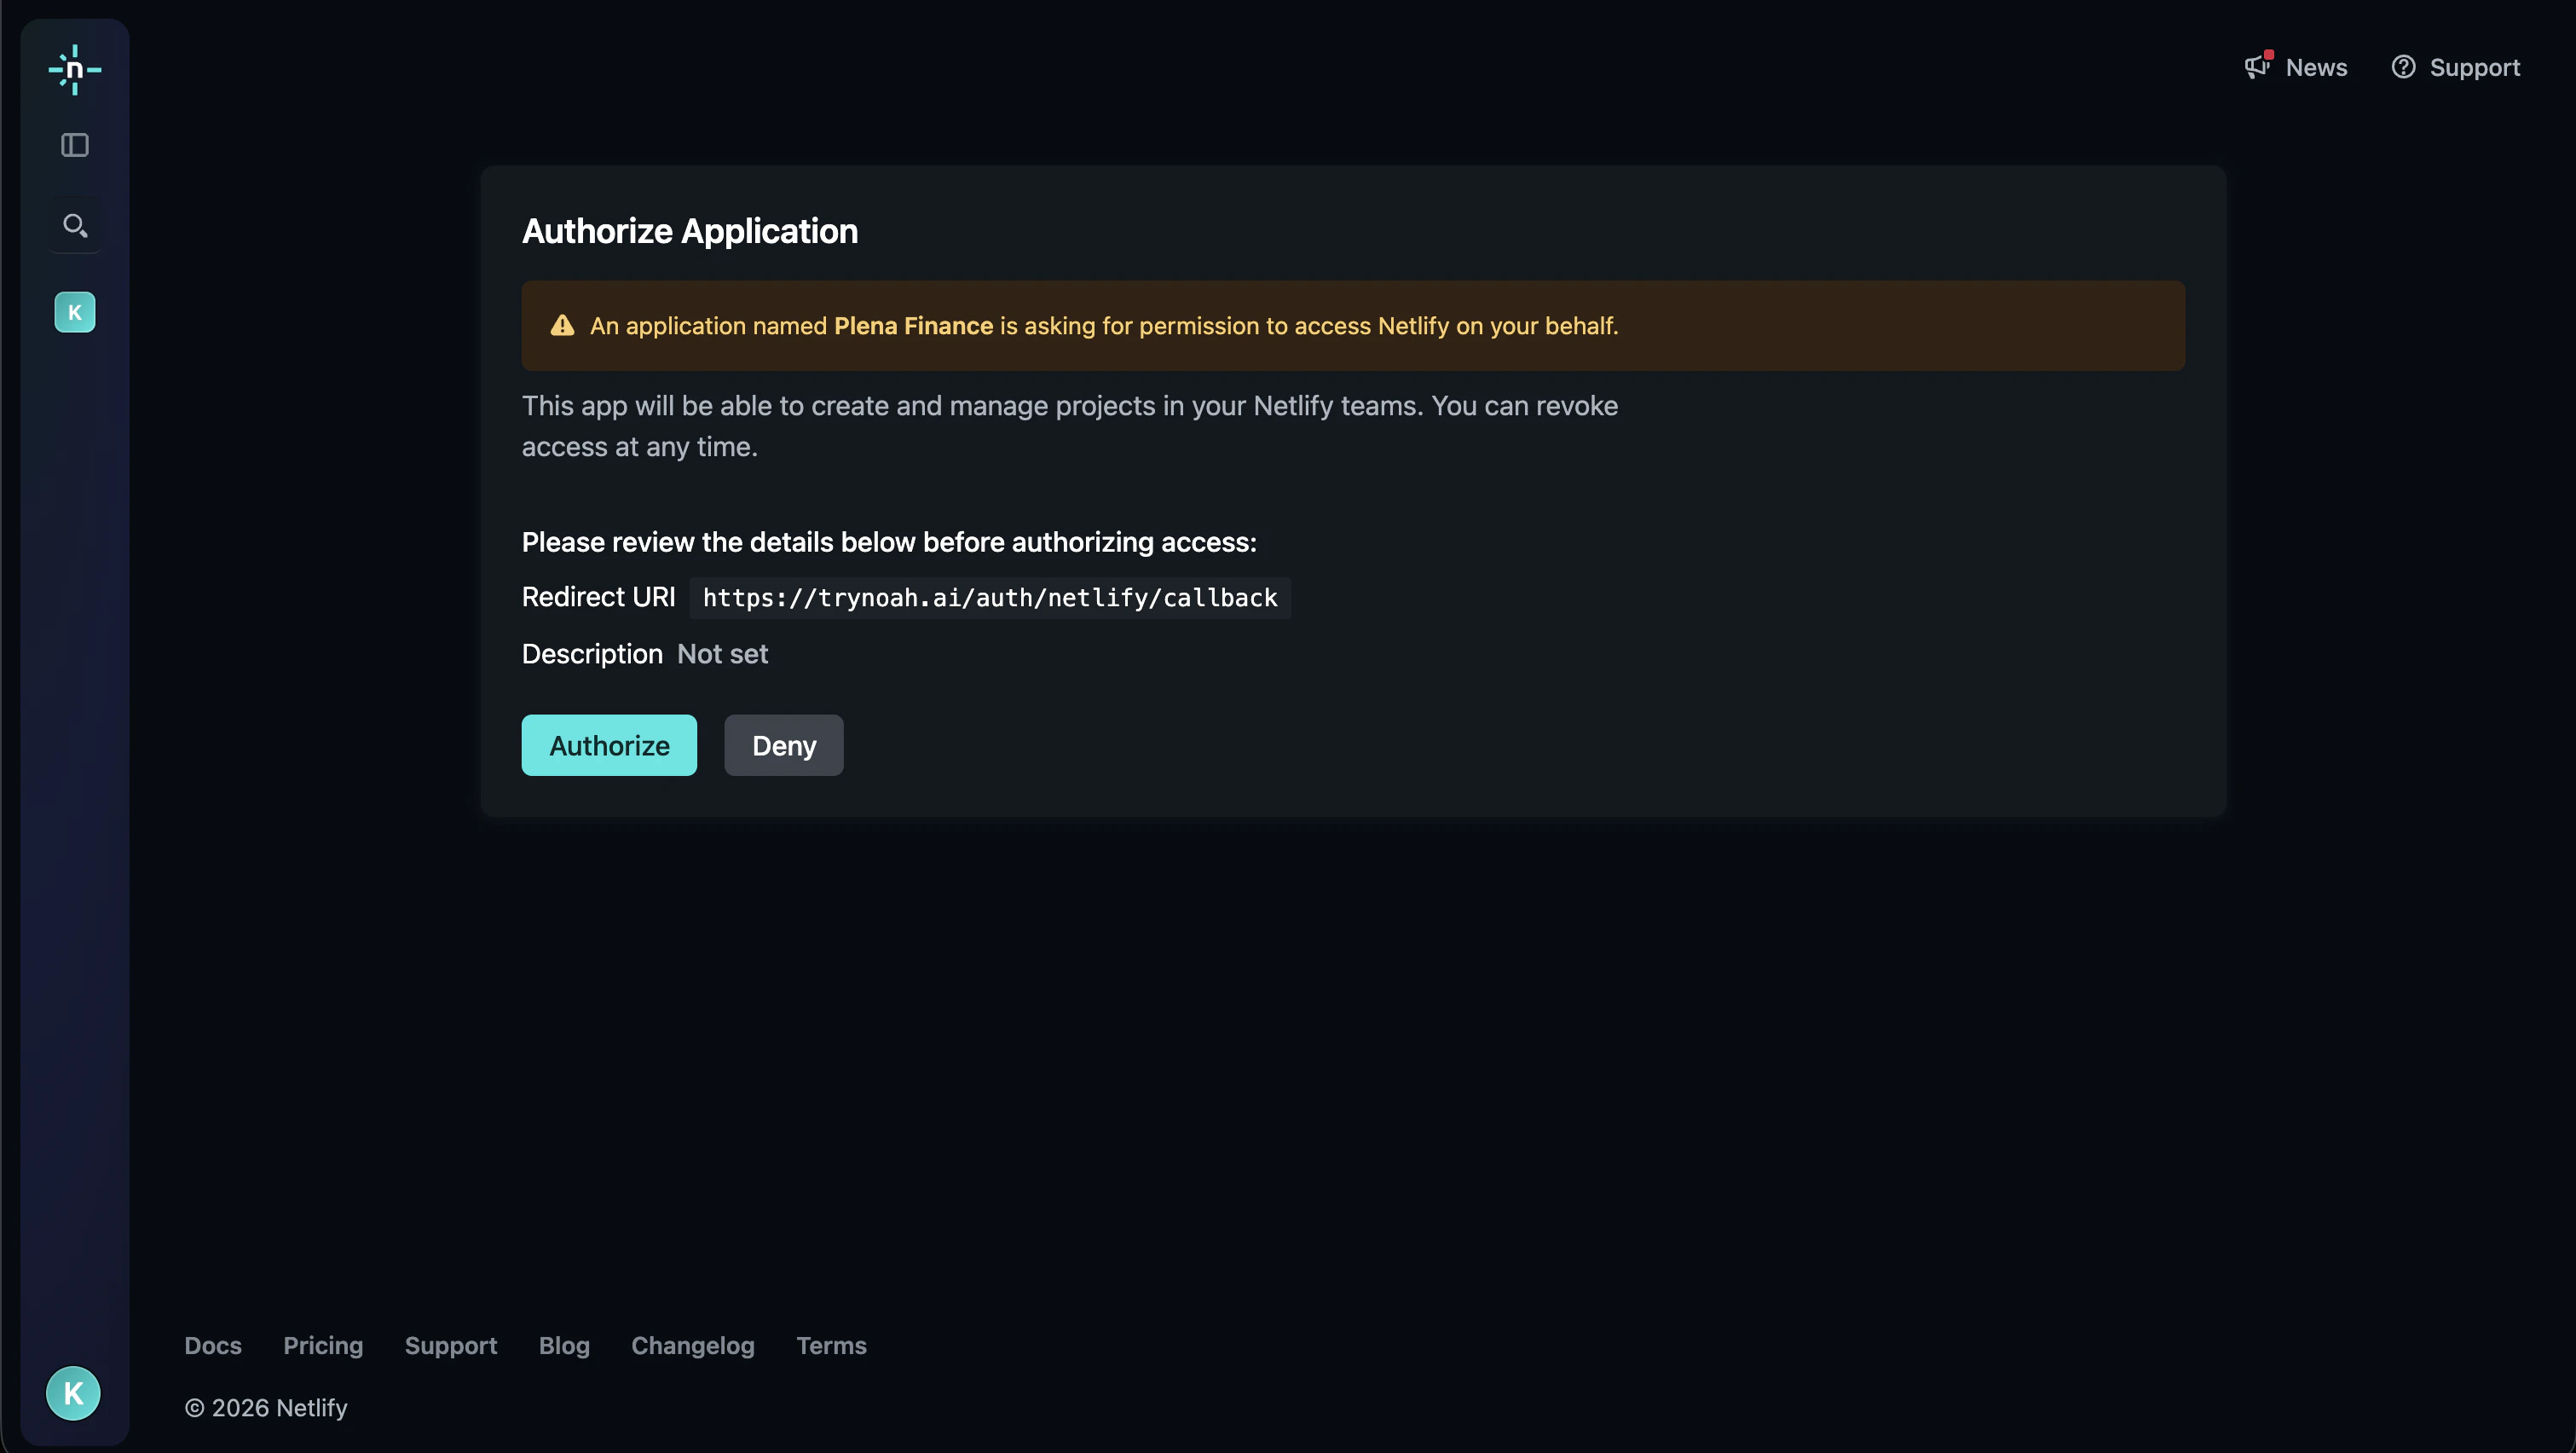Image resolution: width=2576 pixels, height=1453 pixels.
Task: Click the Authorize button
Action: 608,745
